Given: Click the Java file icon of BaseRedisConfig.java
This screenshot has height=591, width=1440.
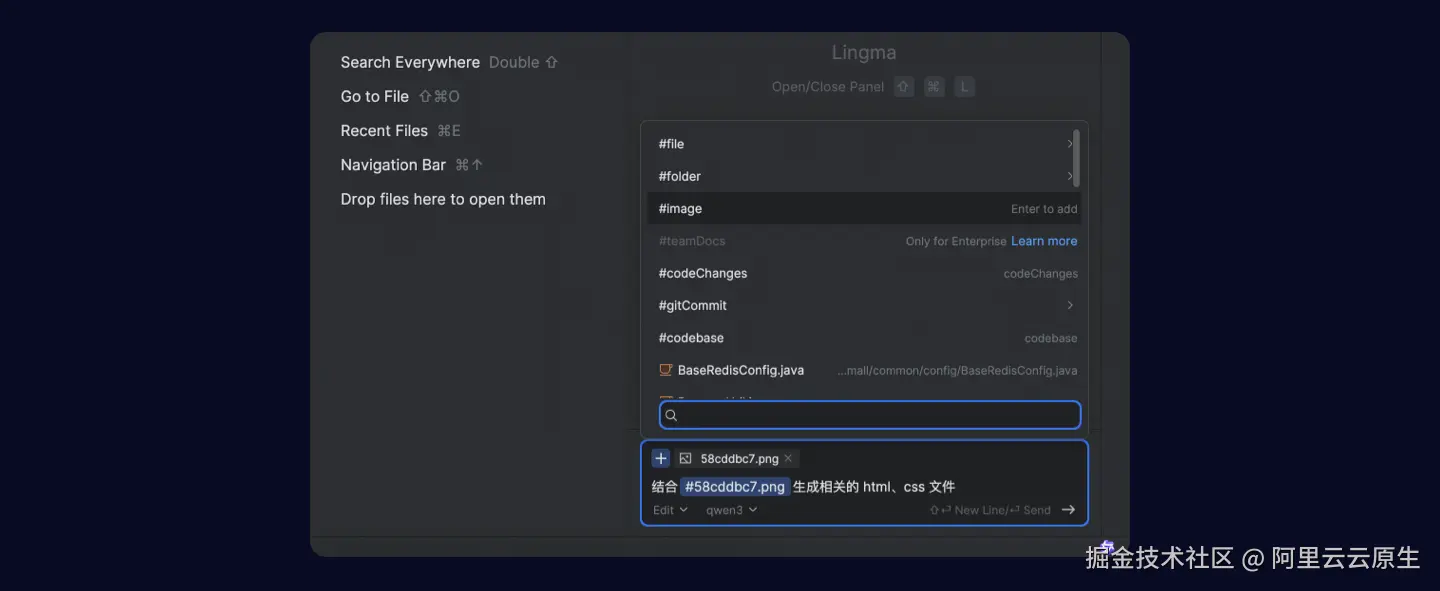Looking at the screenshot, I should [x=665, y=370].
